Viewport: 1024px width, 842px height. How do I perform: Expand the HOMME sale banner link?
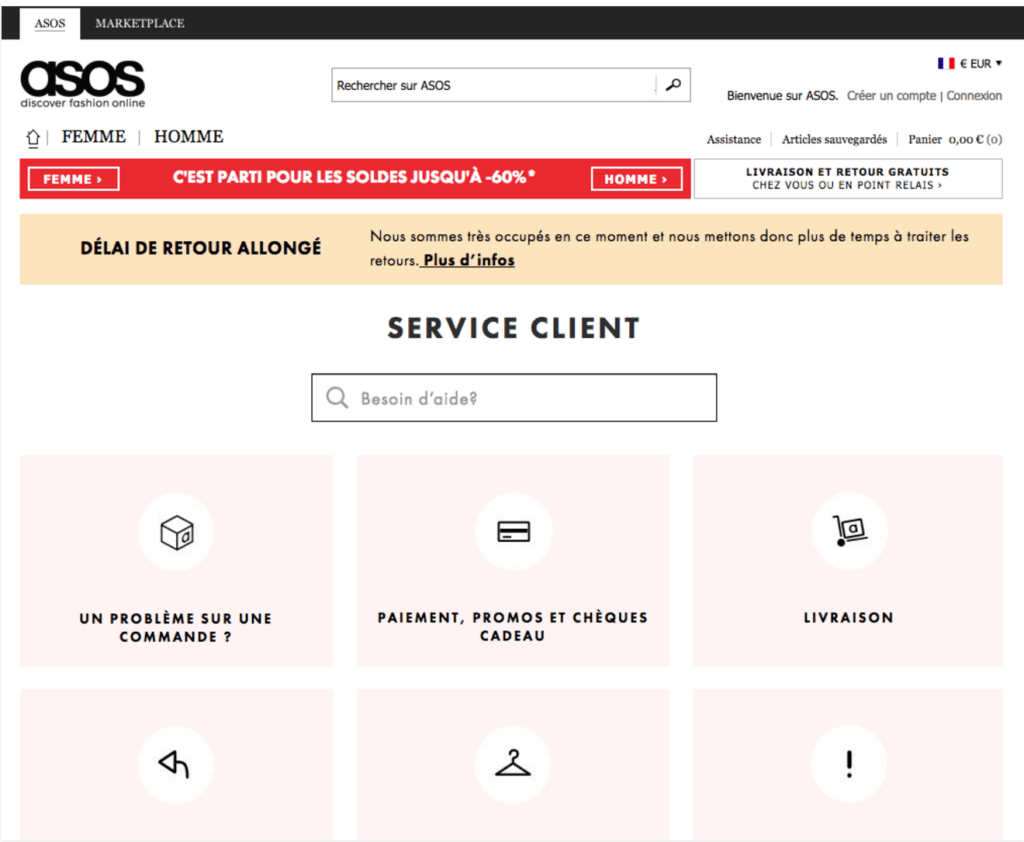[637, 178]
